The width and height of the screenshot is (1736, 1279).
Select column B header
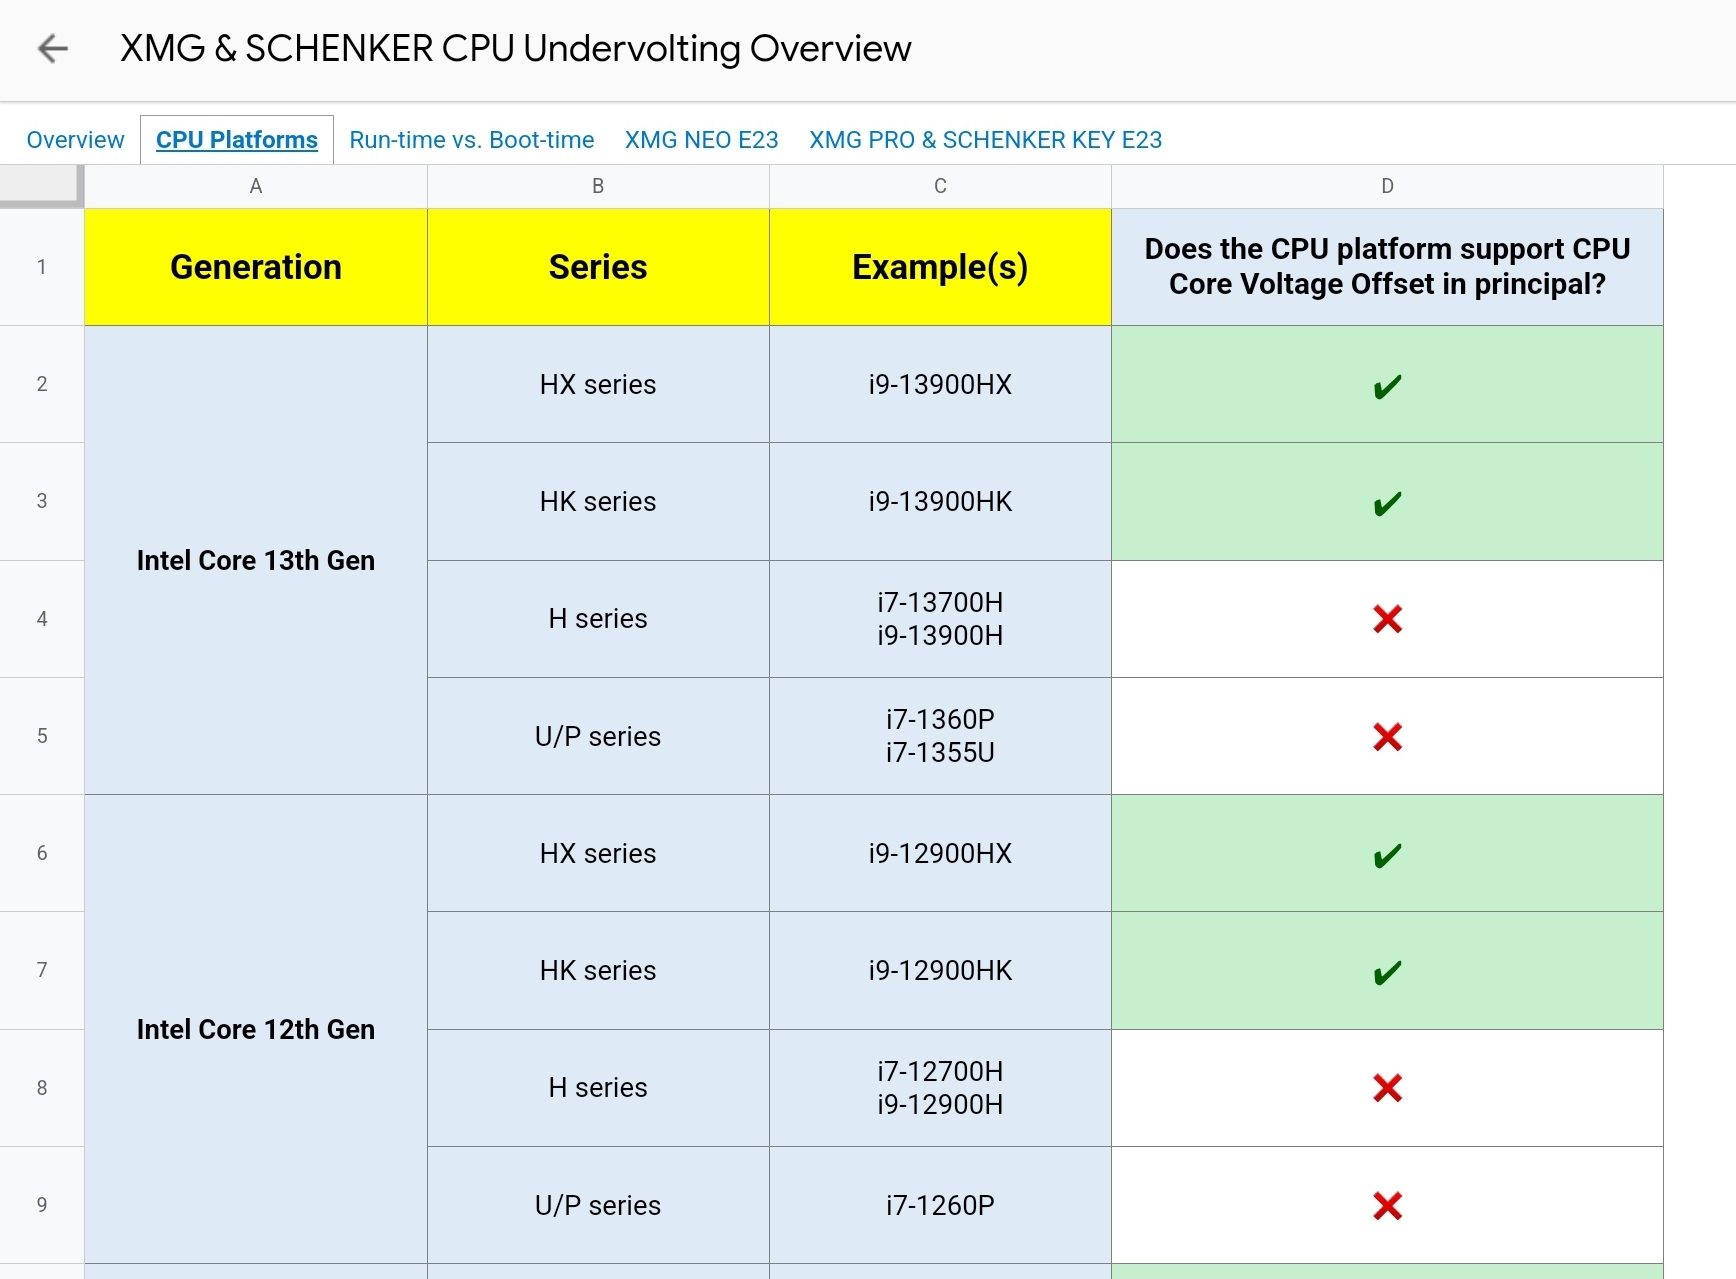coord(598,186)
